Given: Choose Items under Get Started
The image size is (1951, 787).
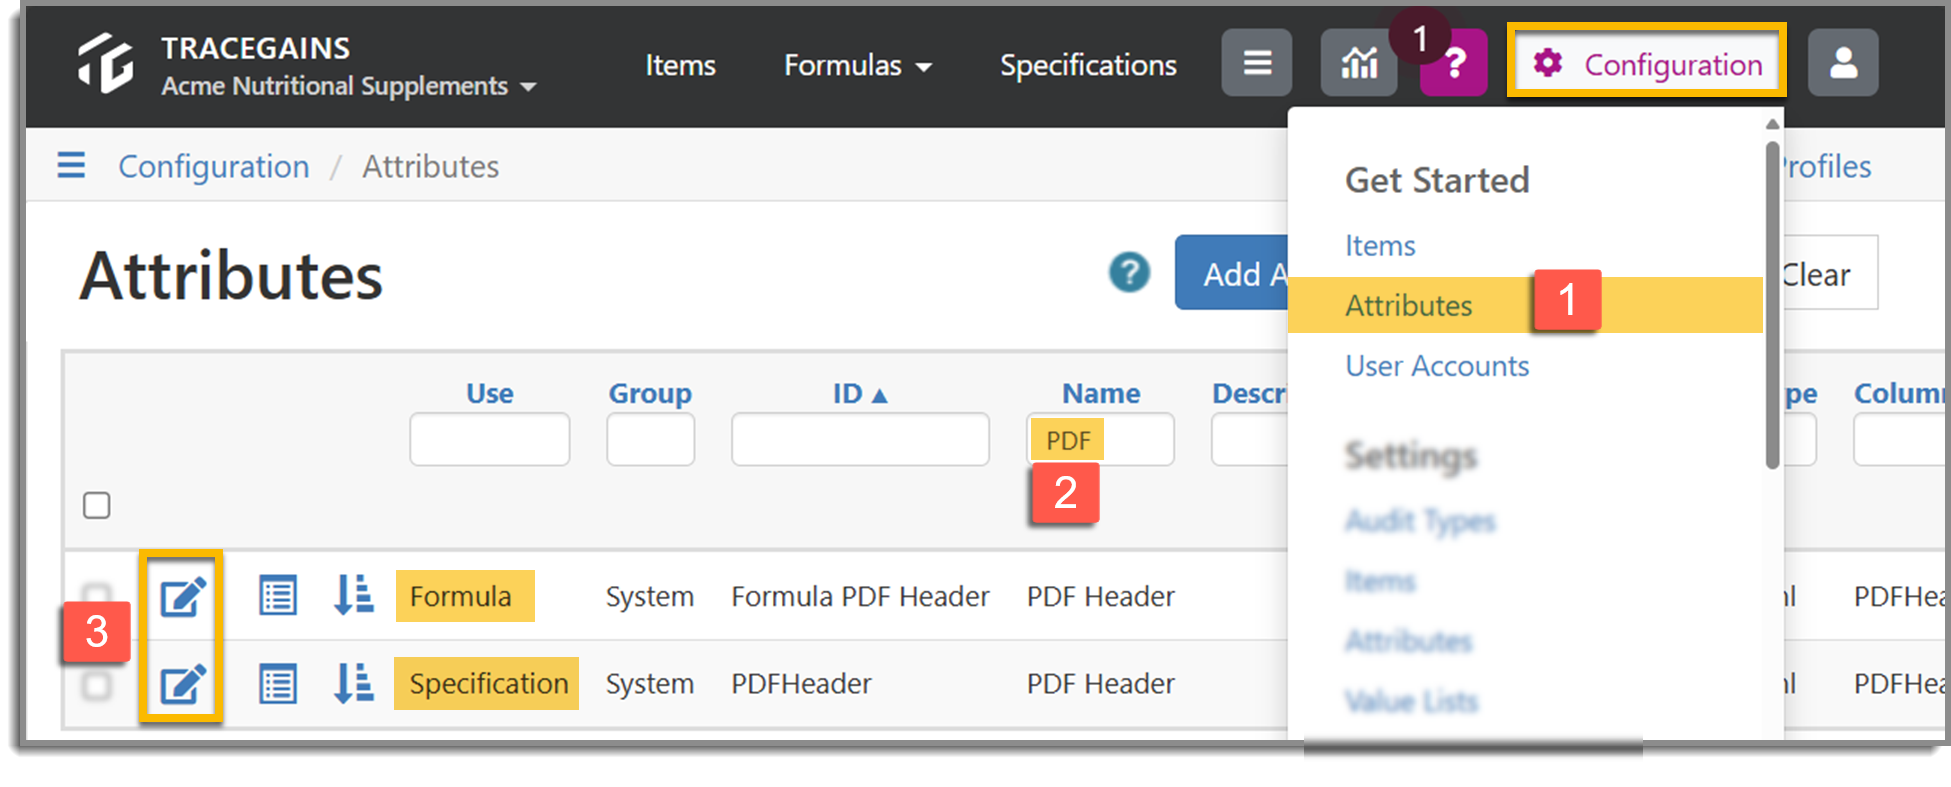Looking at the screenshot, I should 1380,245.
